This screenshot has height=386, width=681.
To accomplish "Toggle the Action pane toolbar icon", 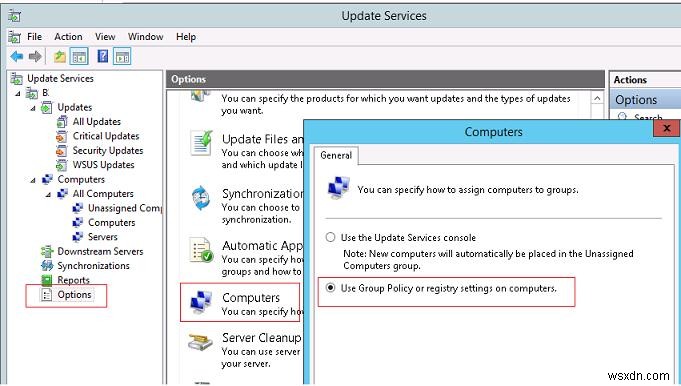I will 122,56.
